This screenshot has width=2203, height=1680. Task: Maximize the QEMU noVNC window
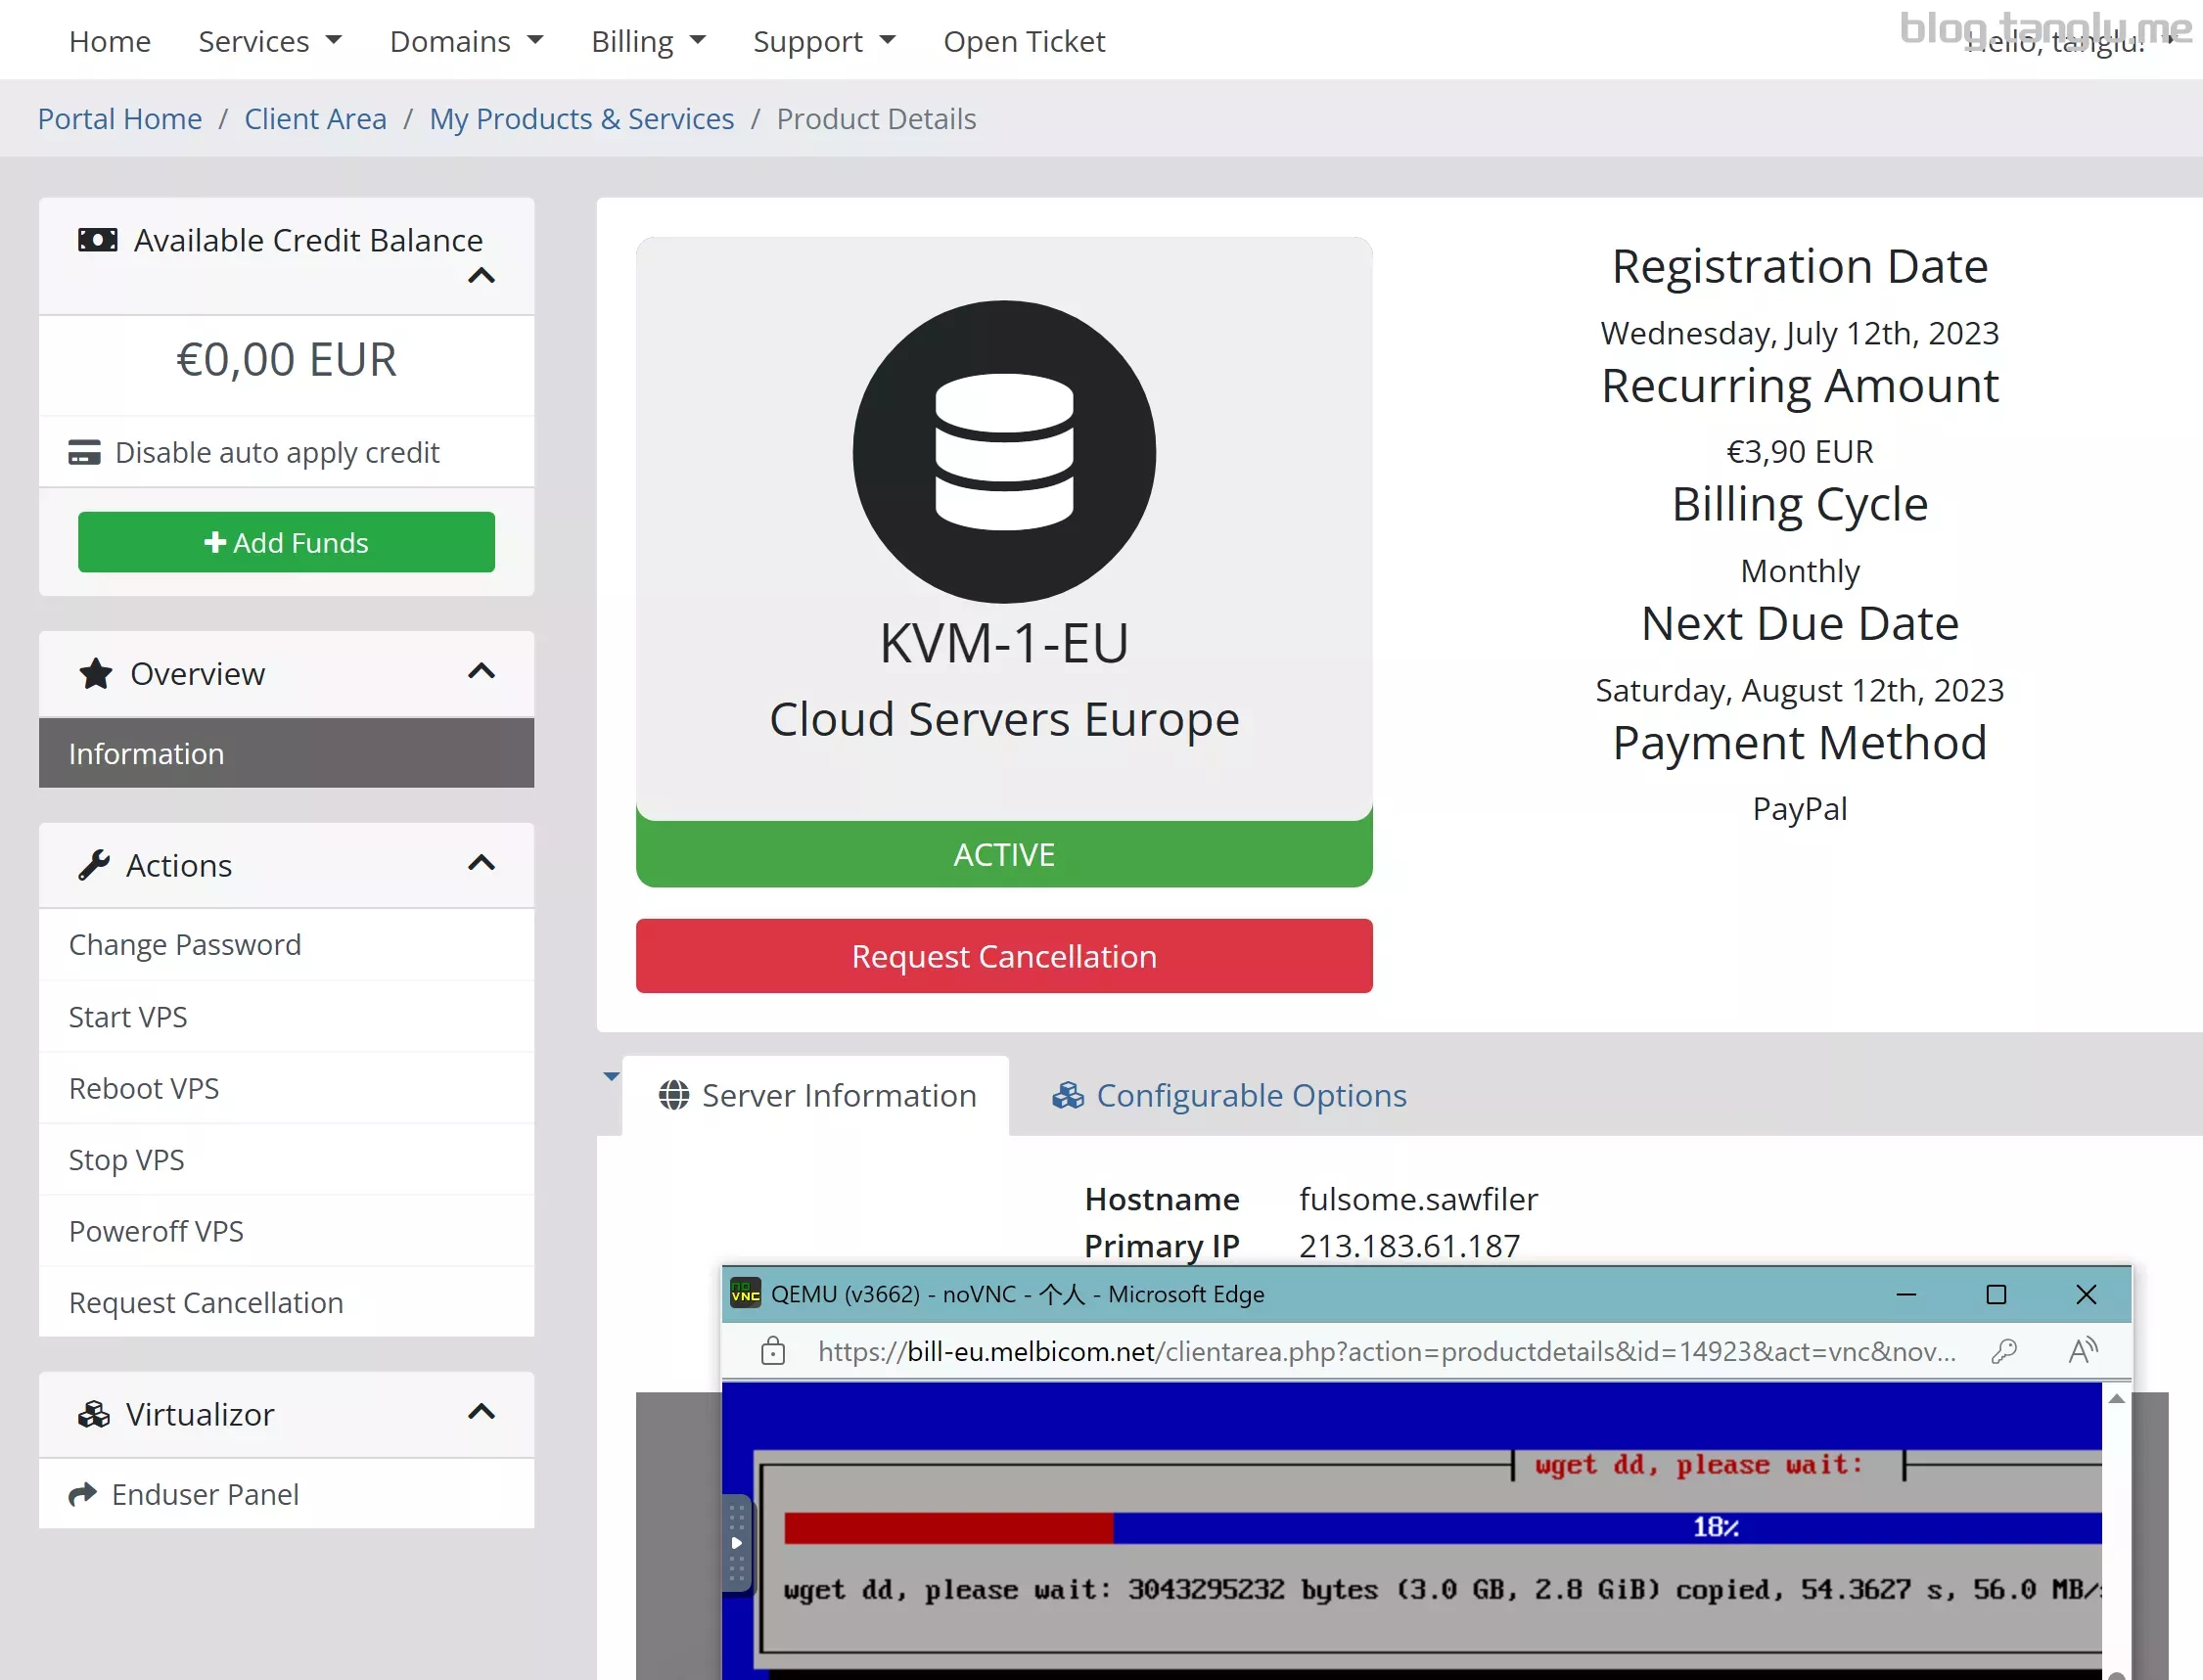1996,1294
